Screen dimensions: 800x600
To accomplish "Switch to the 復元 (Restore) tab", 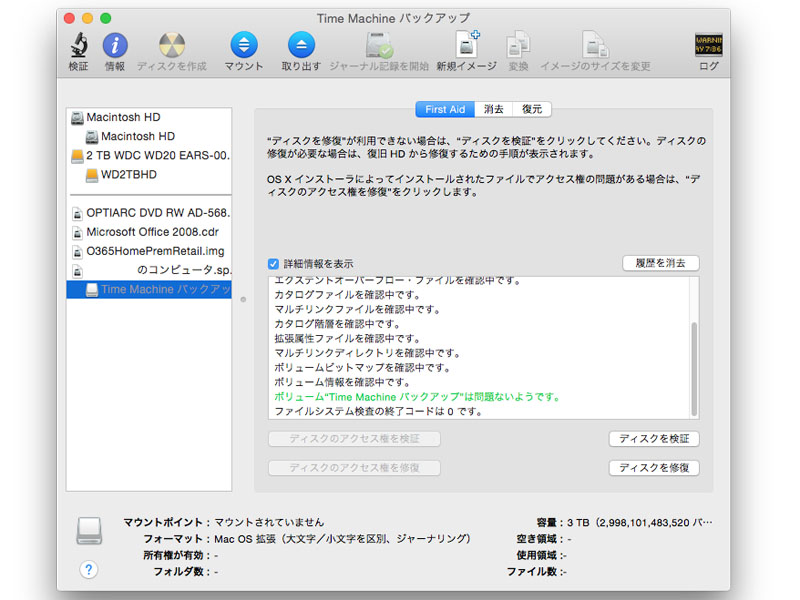I will click(532, 109).
